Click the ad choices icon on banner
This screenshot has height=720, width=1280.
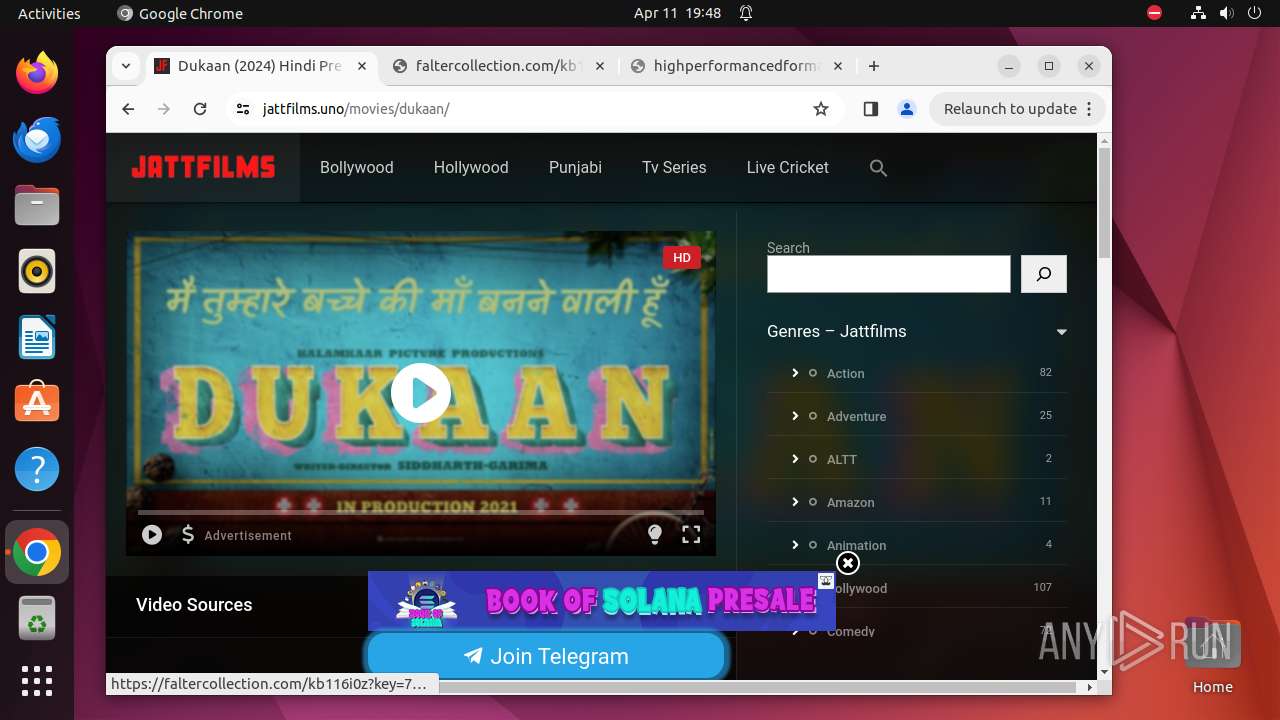coord(826,581)
